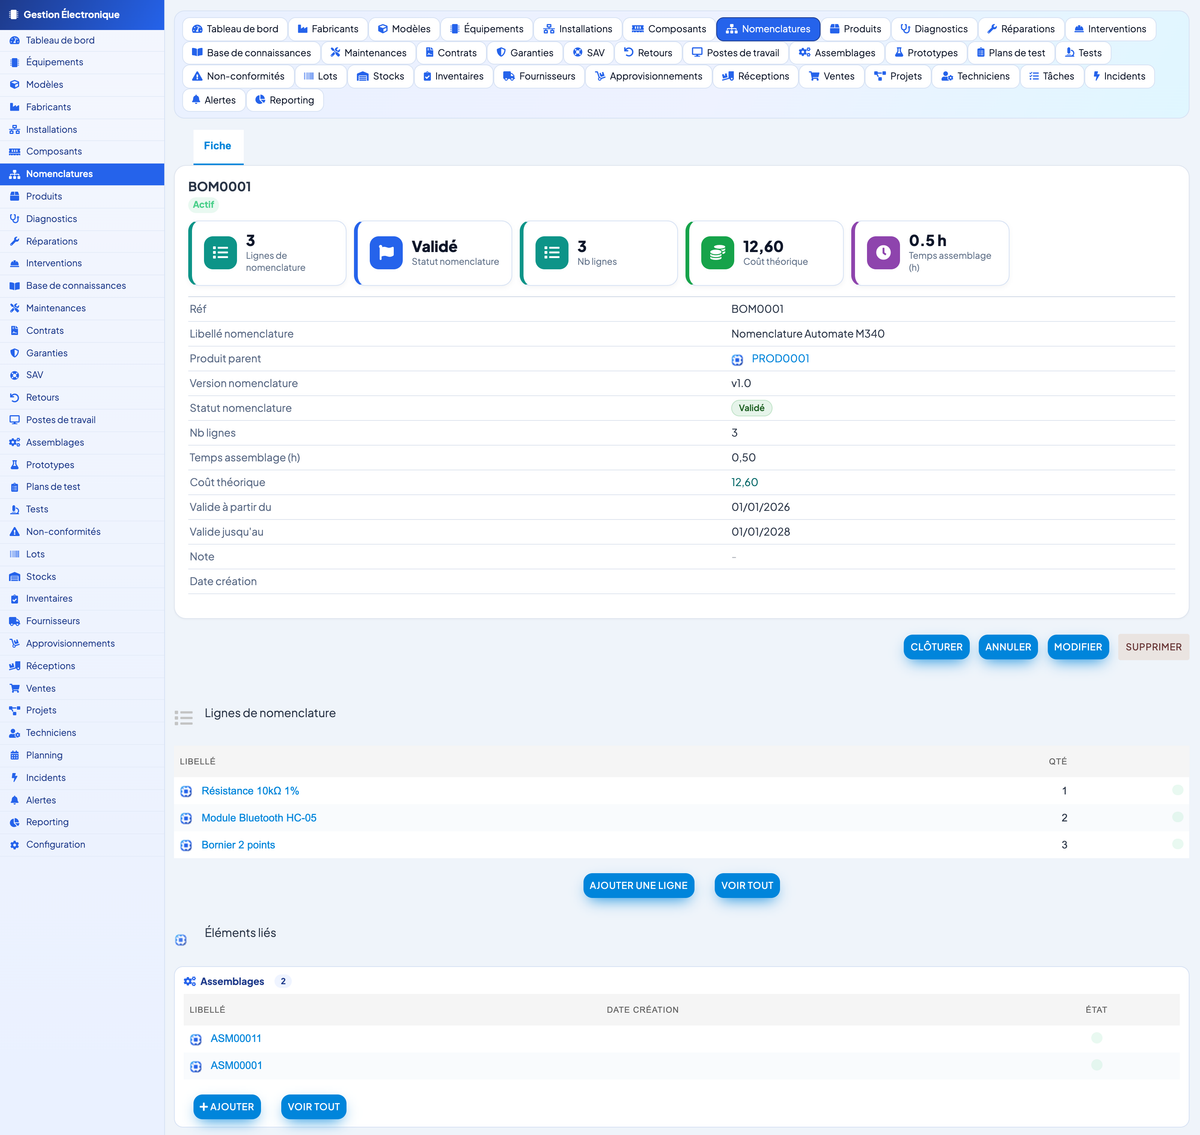Open Tableau de bord in the sidebar
This screenshot has height=1135, width=1200.
pyautogui.click(x=60, y=40)
